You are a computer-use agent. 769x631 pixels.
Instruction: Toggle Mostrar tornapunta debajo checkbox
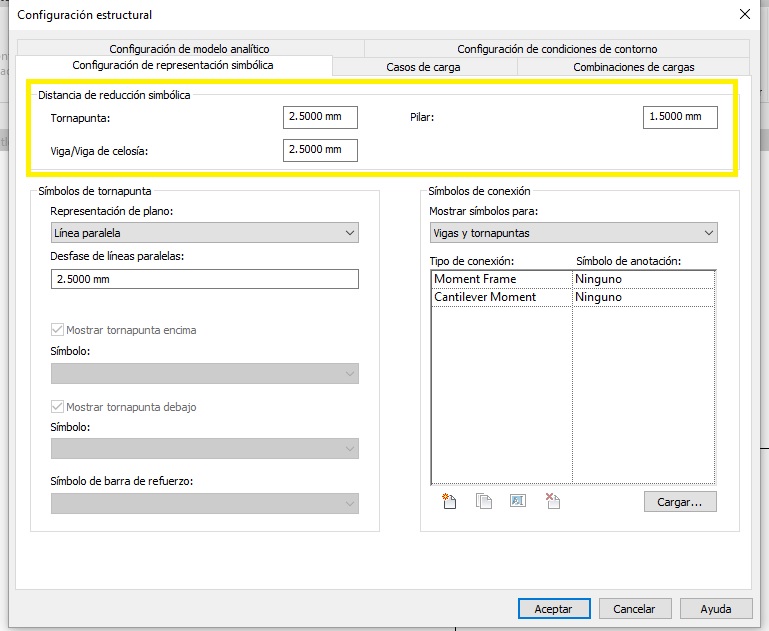coord(58,407)
